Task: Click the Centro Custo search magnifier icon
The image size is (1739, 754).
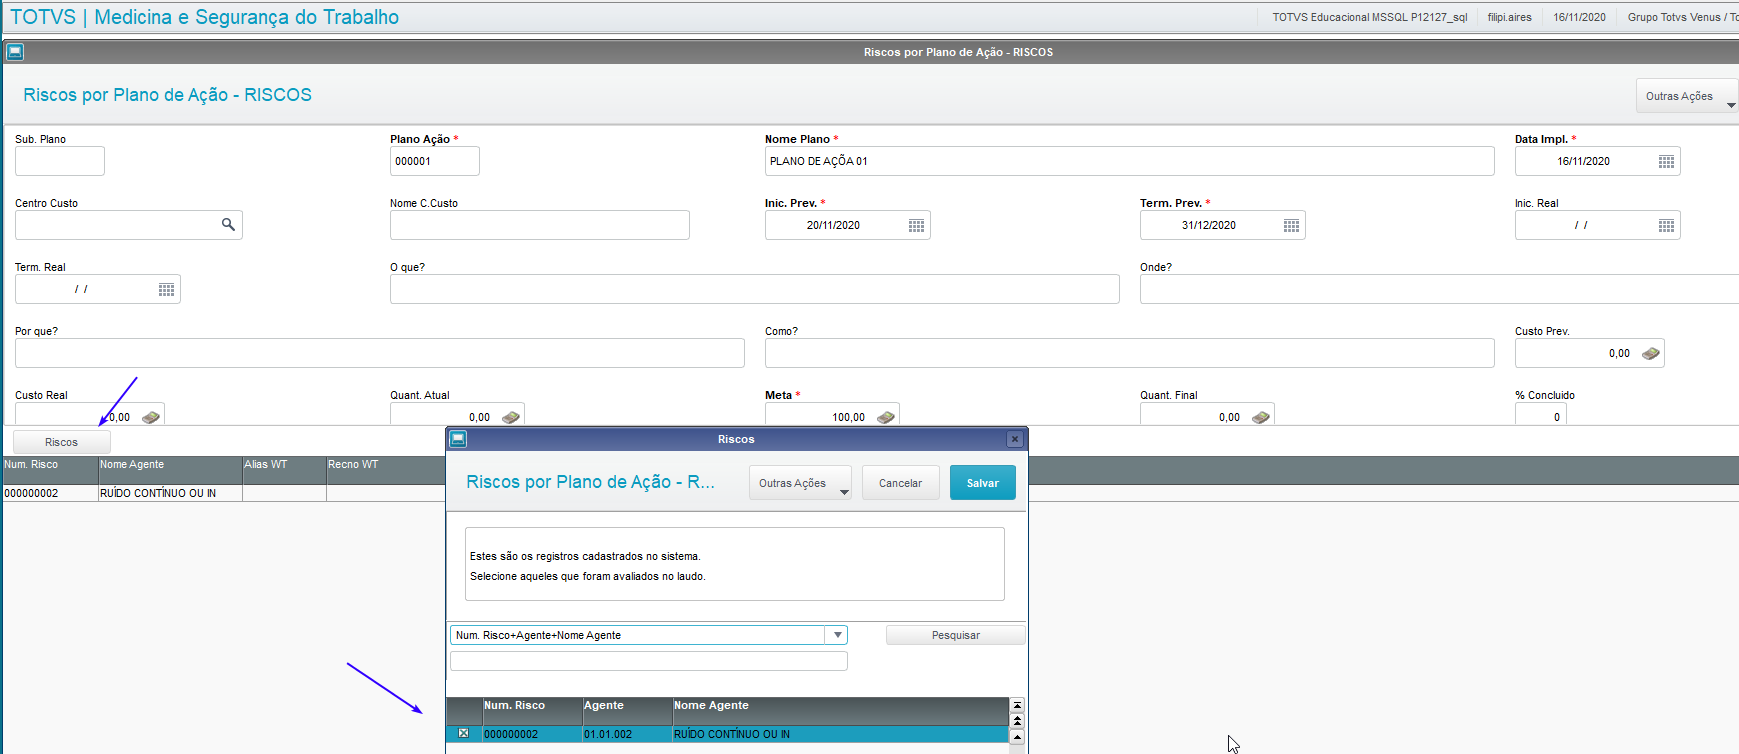Action: pos(228,225)
